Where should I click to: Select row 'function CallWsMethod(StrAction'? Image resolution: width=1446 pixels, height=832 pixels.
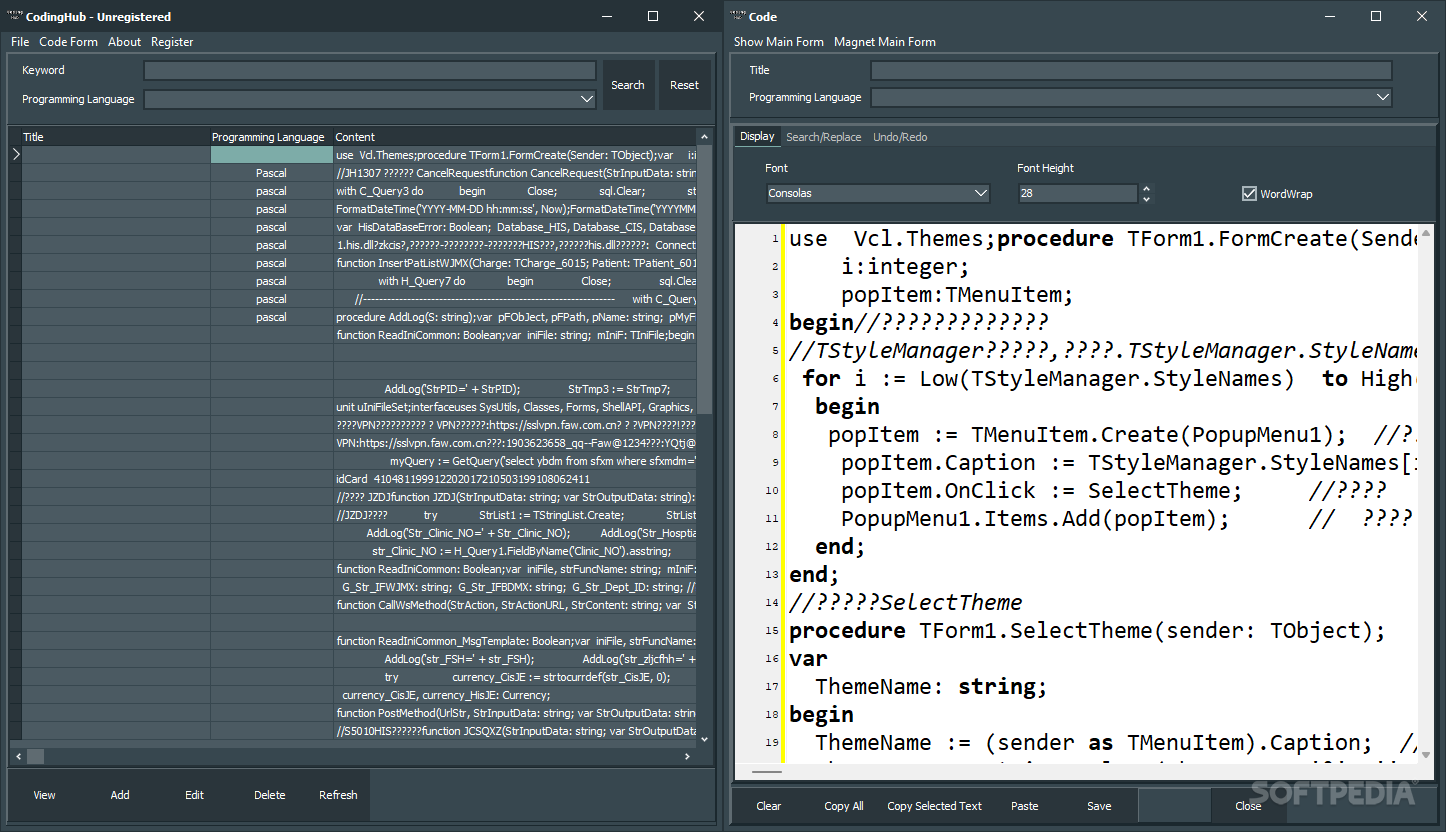(x=515, y=605)
